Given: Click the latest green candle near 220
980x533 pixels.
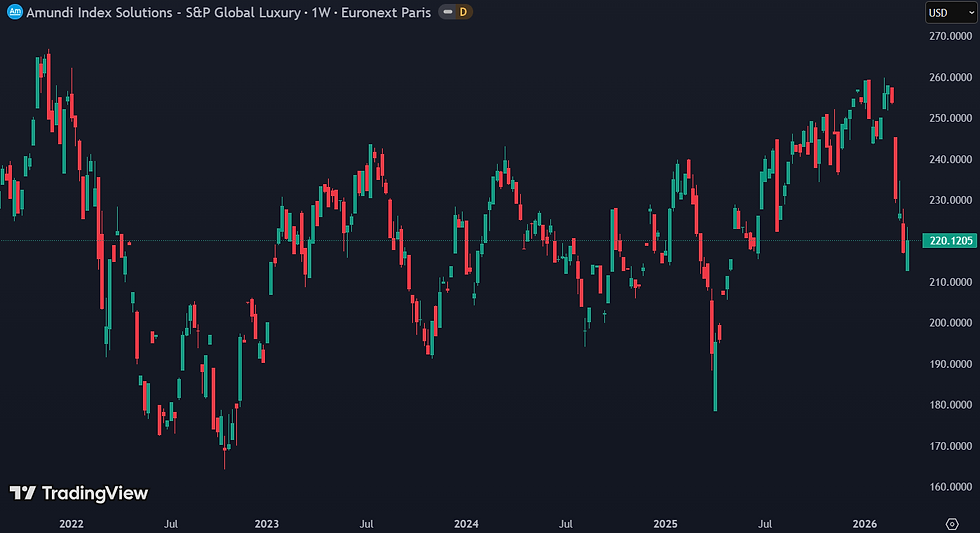Looking at the screenshot, I should [x=908, y=255].
